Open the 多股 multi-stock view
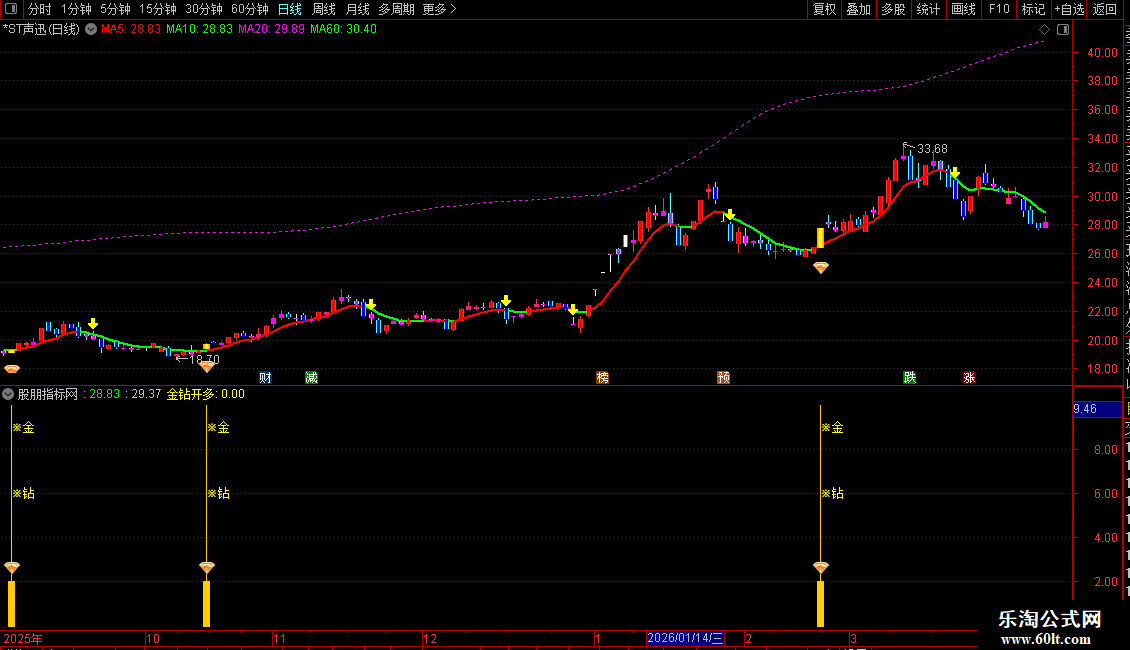 coord(894,9)
